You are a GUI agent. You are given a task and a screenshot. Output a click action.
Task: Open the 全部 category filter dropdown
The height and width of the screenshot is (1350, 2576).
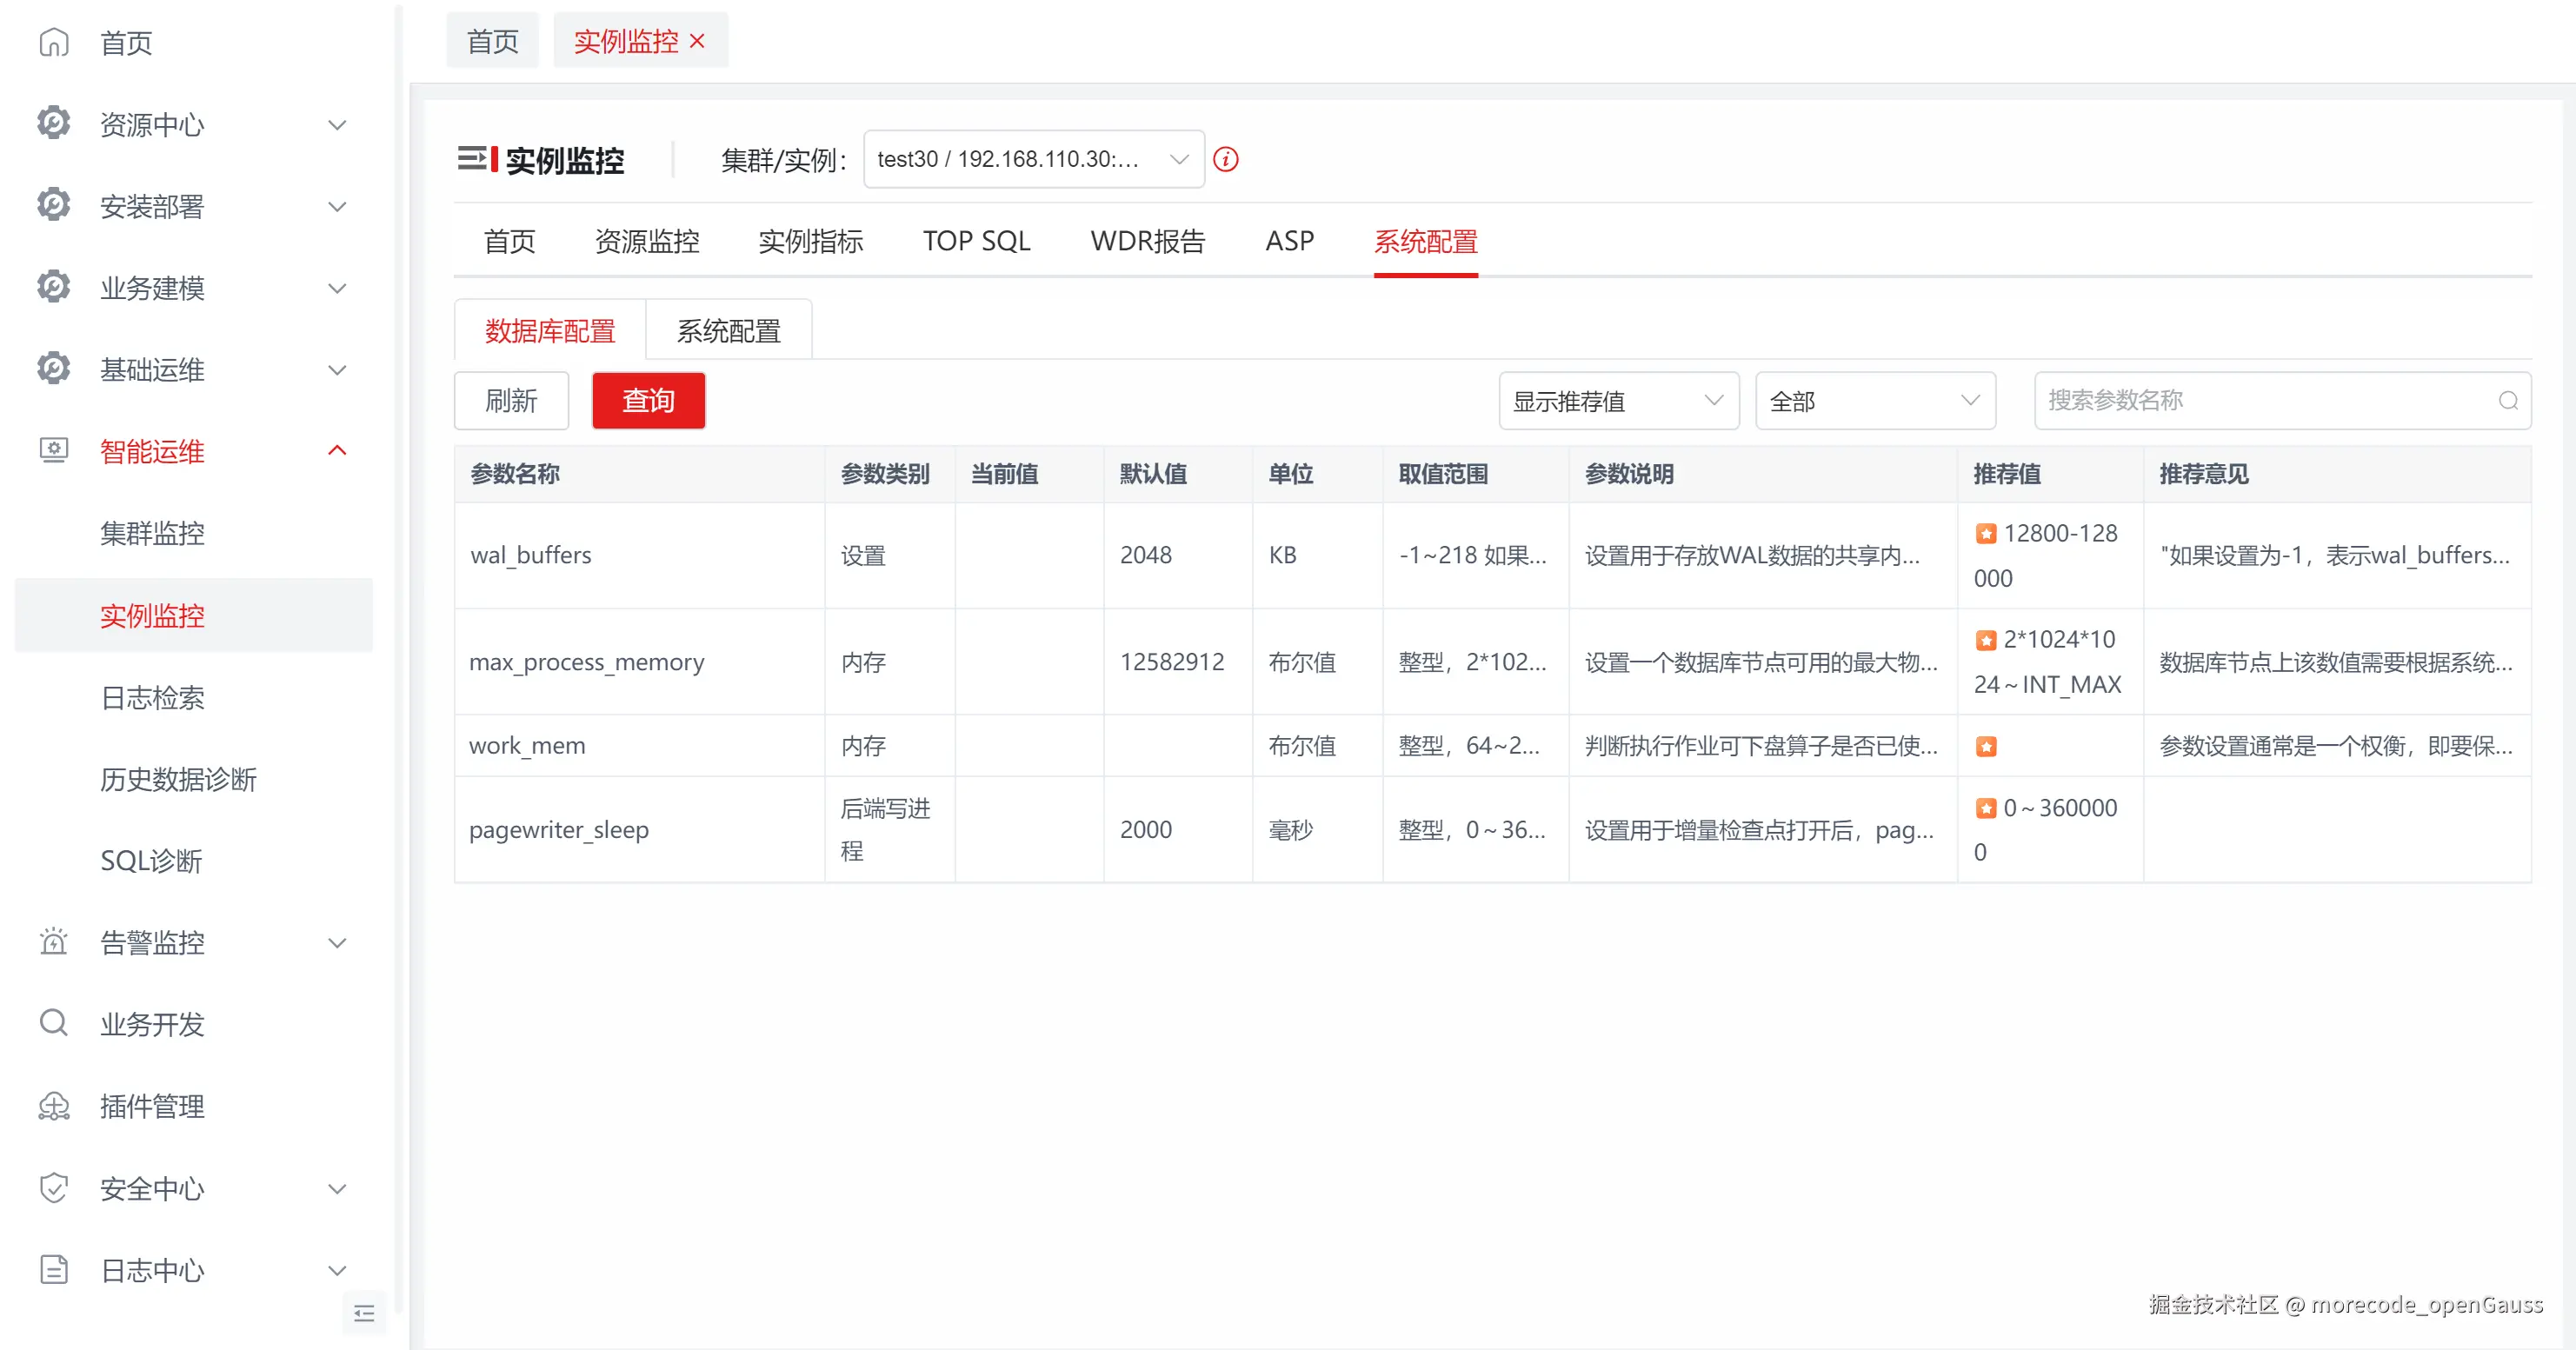[x=1874, y=401]
